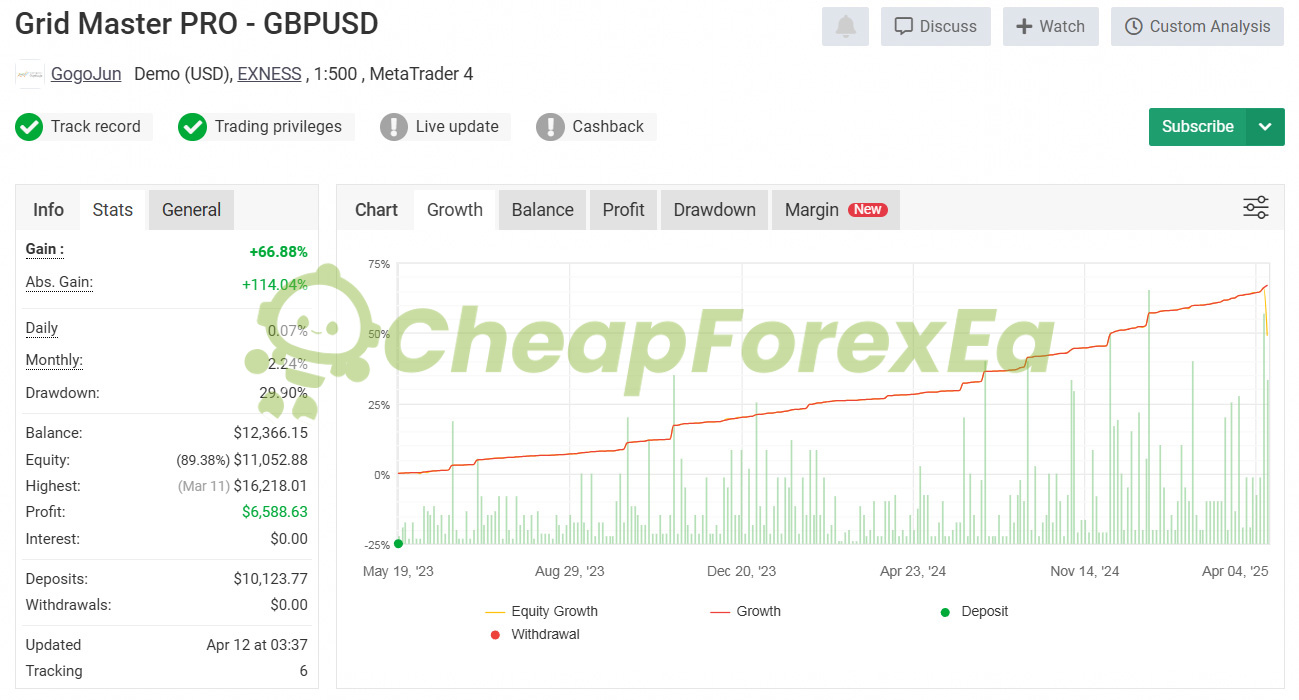Expand the Subscribe dropdown arrow
Image resolution: width=1299 pixels, height=700 pixels.
tap(1265, 127)
